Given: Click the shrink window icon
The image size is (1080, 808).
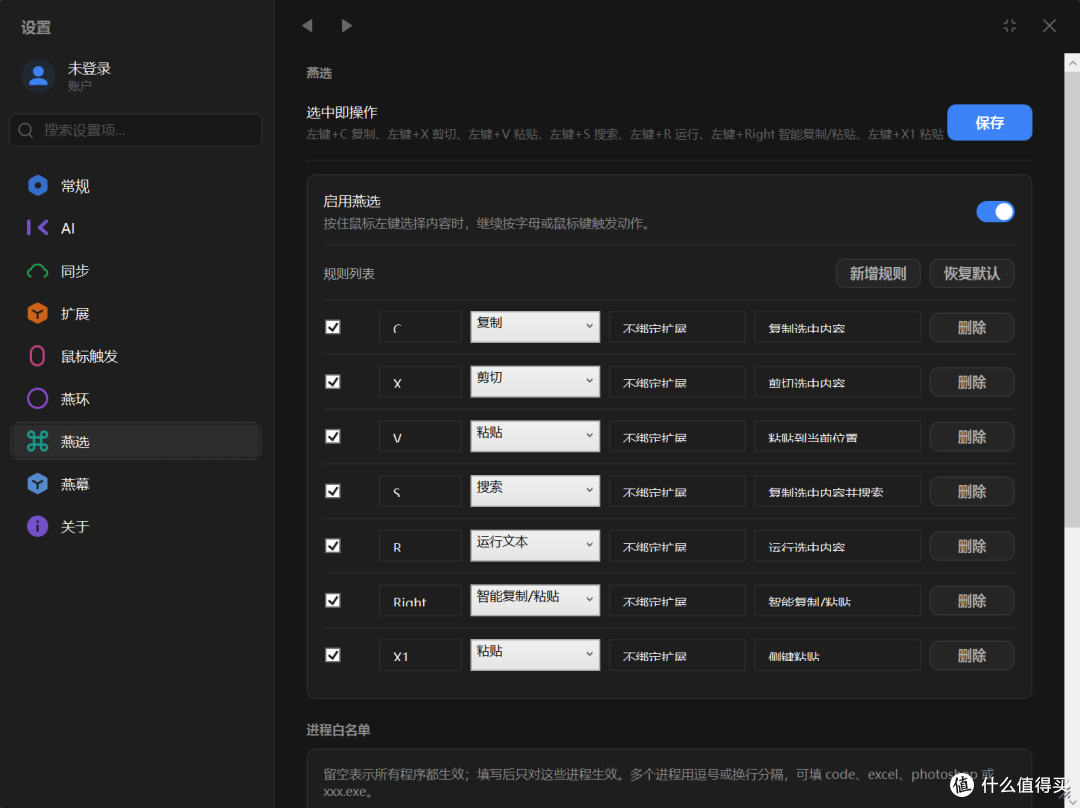Looking at the screenshot, I should (x=1010, y=26).
